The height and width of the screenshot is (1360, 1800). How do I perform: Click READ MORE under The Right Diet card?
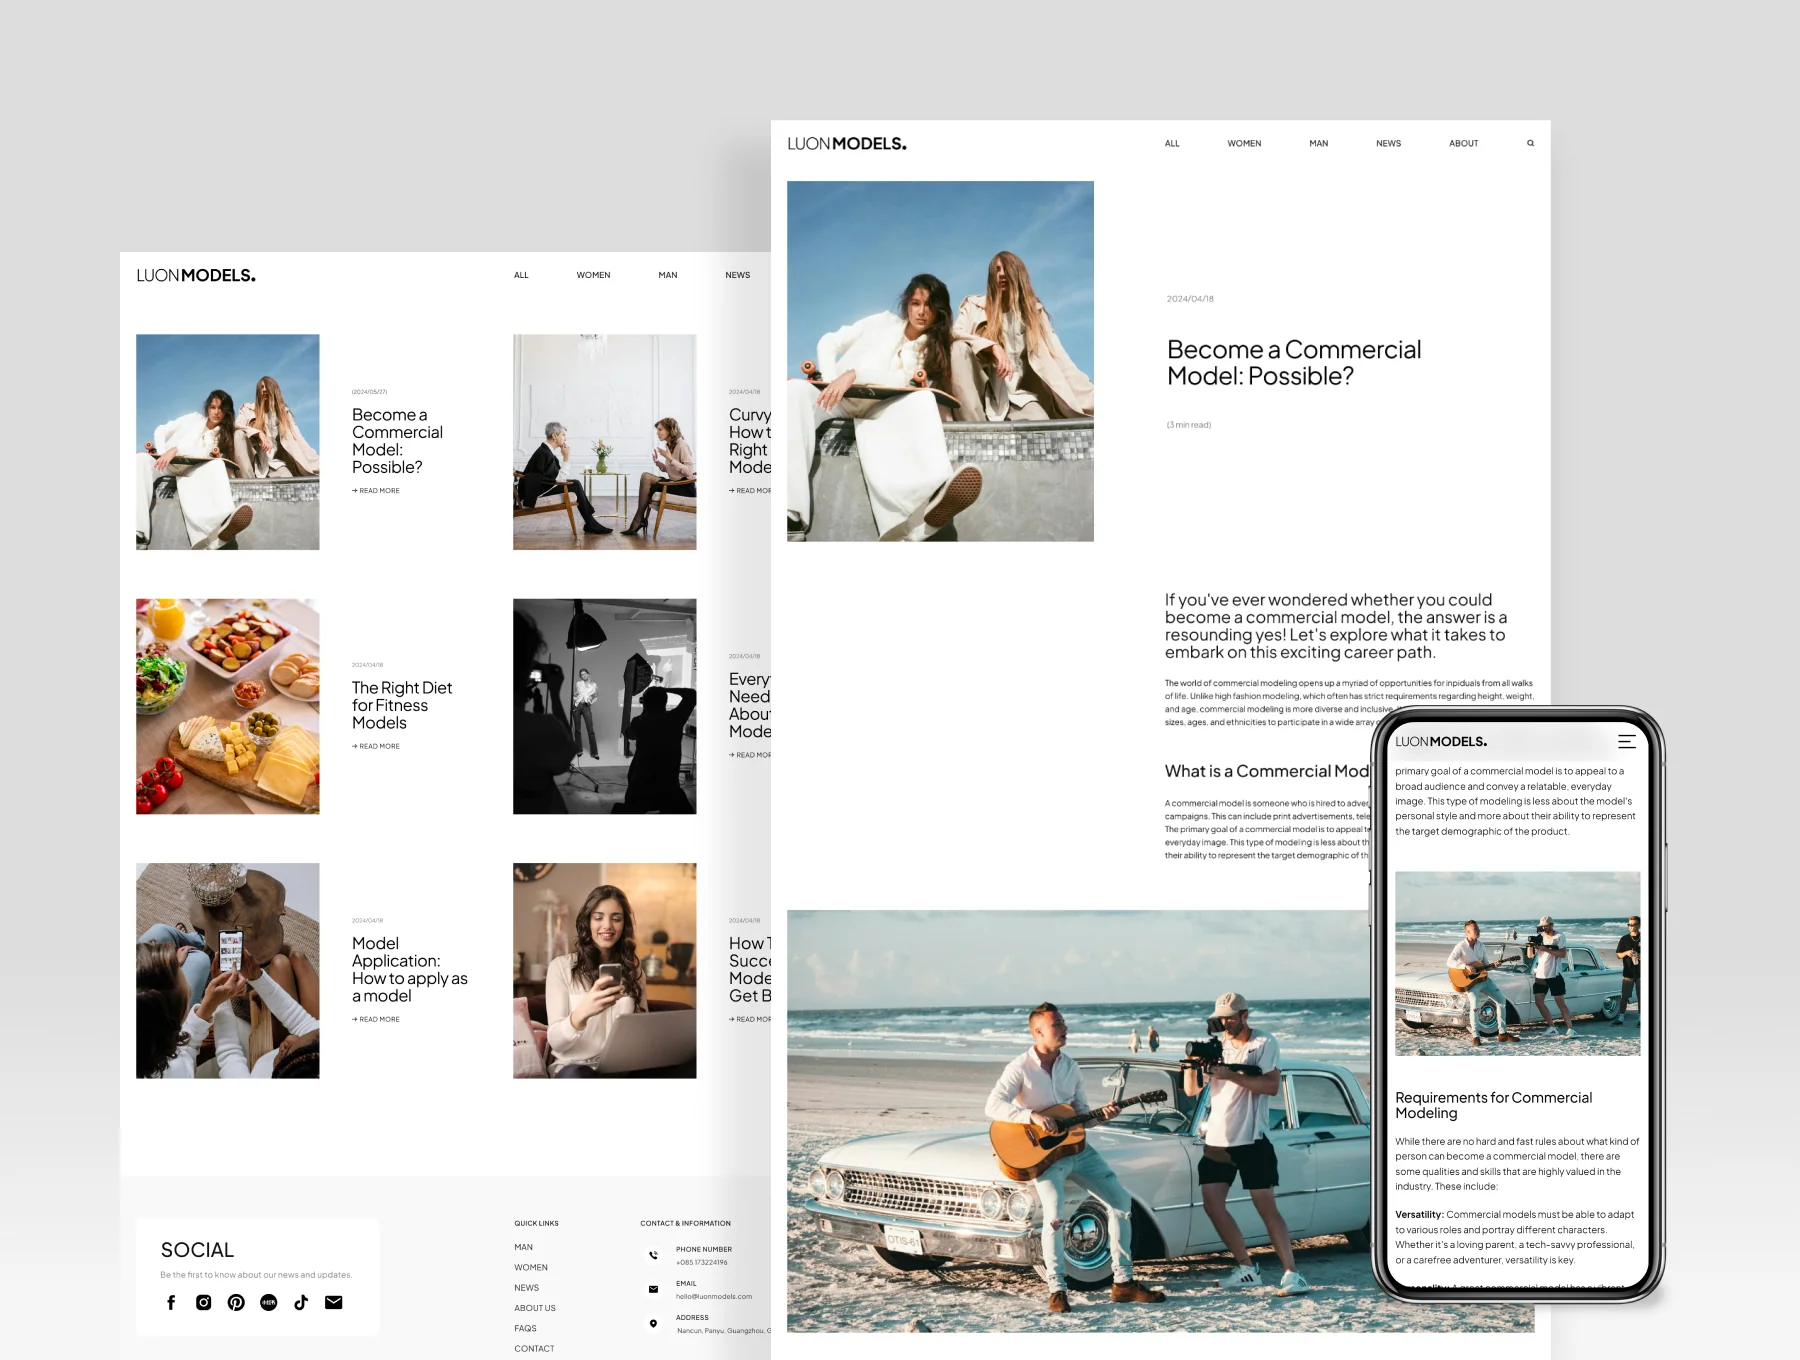pyautogui.click(x=376, y=746)
